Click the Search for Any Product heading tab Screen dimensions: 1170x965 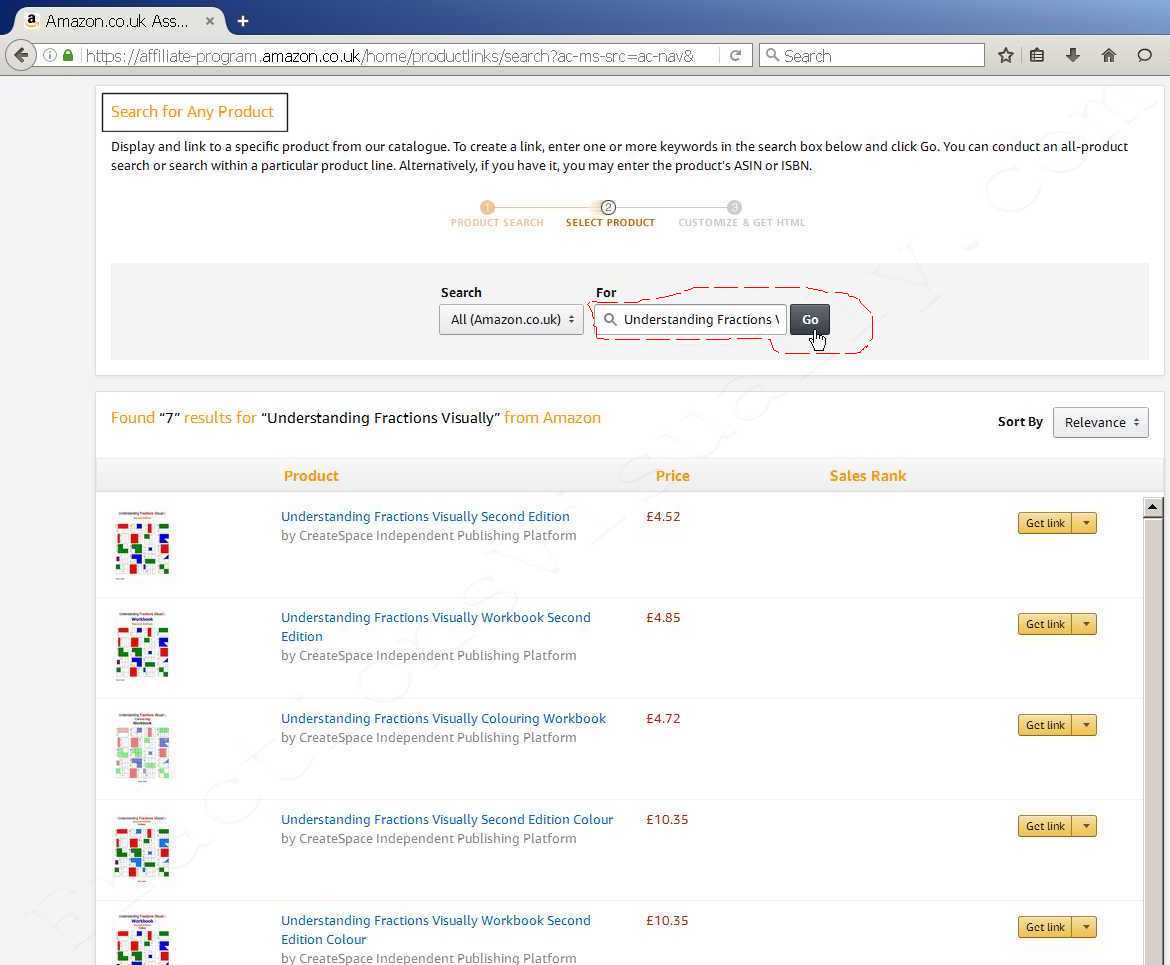coord(194,112)
